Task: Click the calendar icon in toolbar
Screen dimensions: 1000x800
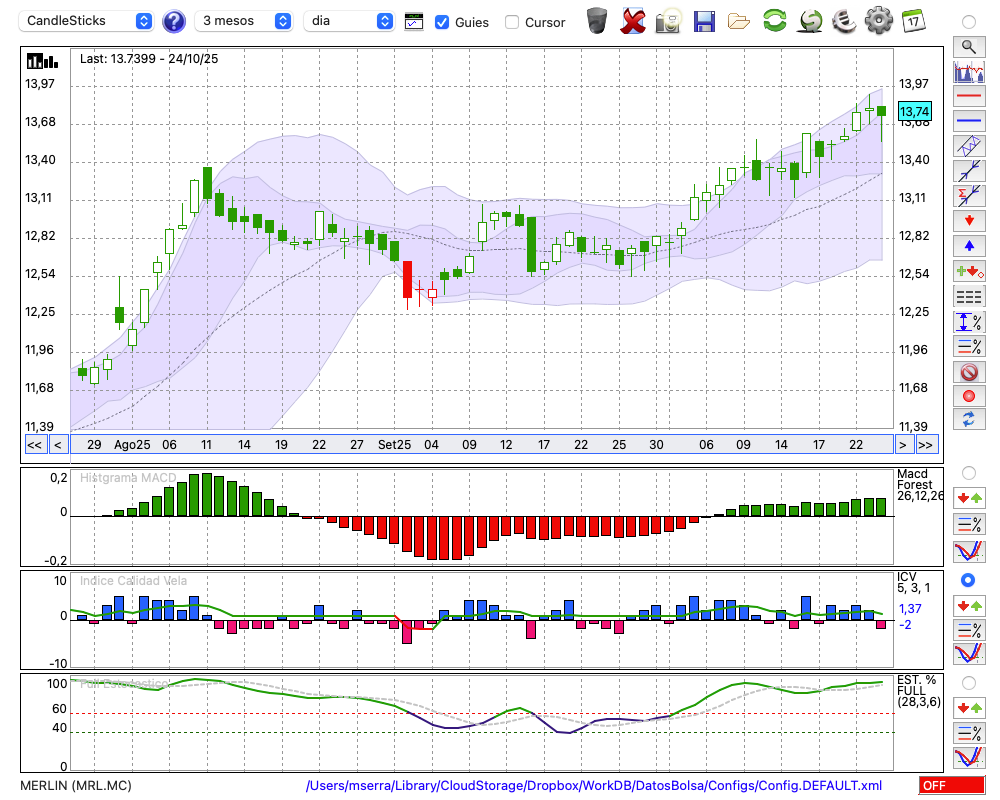Action: point(913,20)
